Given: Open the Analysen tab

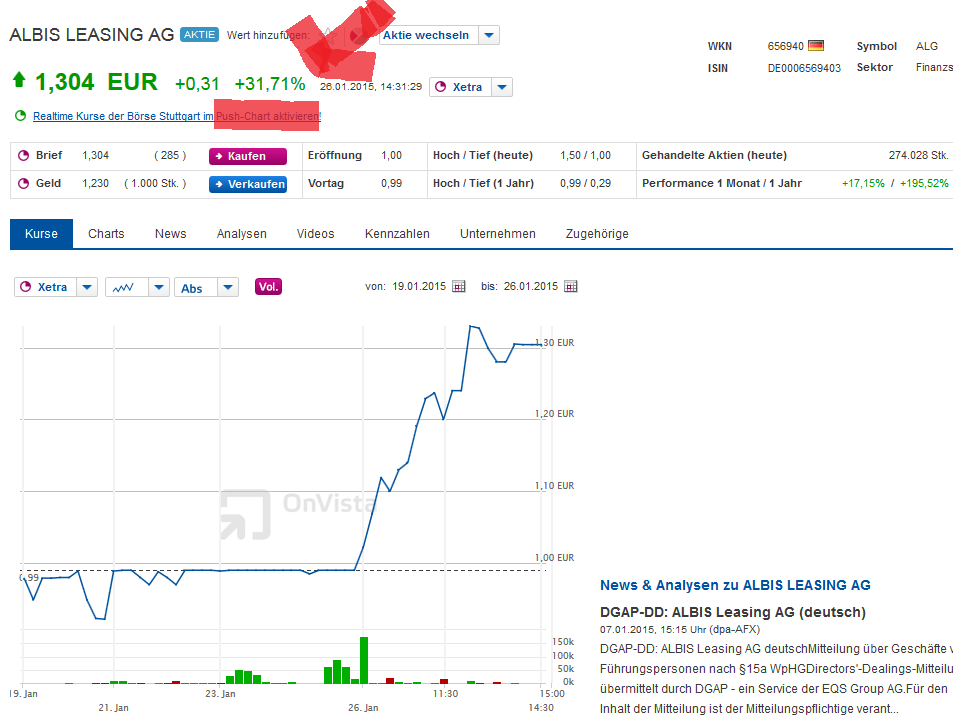Looking at the screenshot, I should 242,233.
